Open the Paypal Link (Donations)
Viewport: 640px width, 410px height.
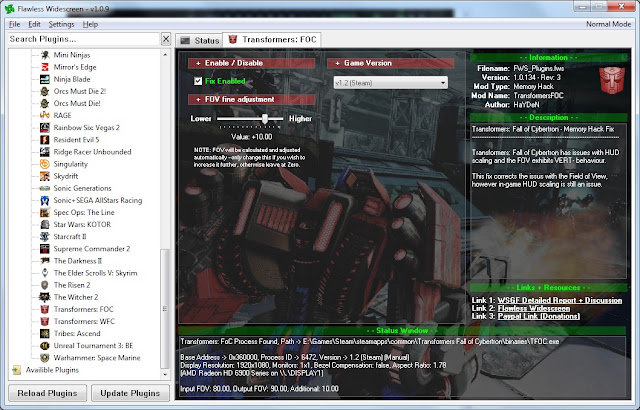pyautogui.click(x=539, y=316)
